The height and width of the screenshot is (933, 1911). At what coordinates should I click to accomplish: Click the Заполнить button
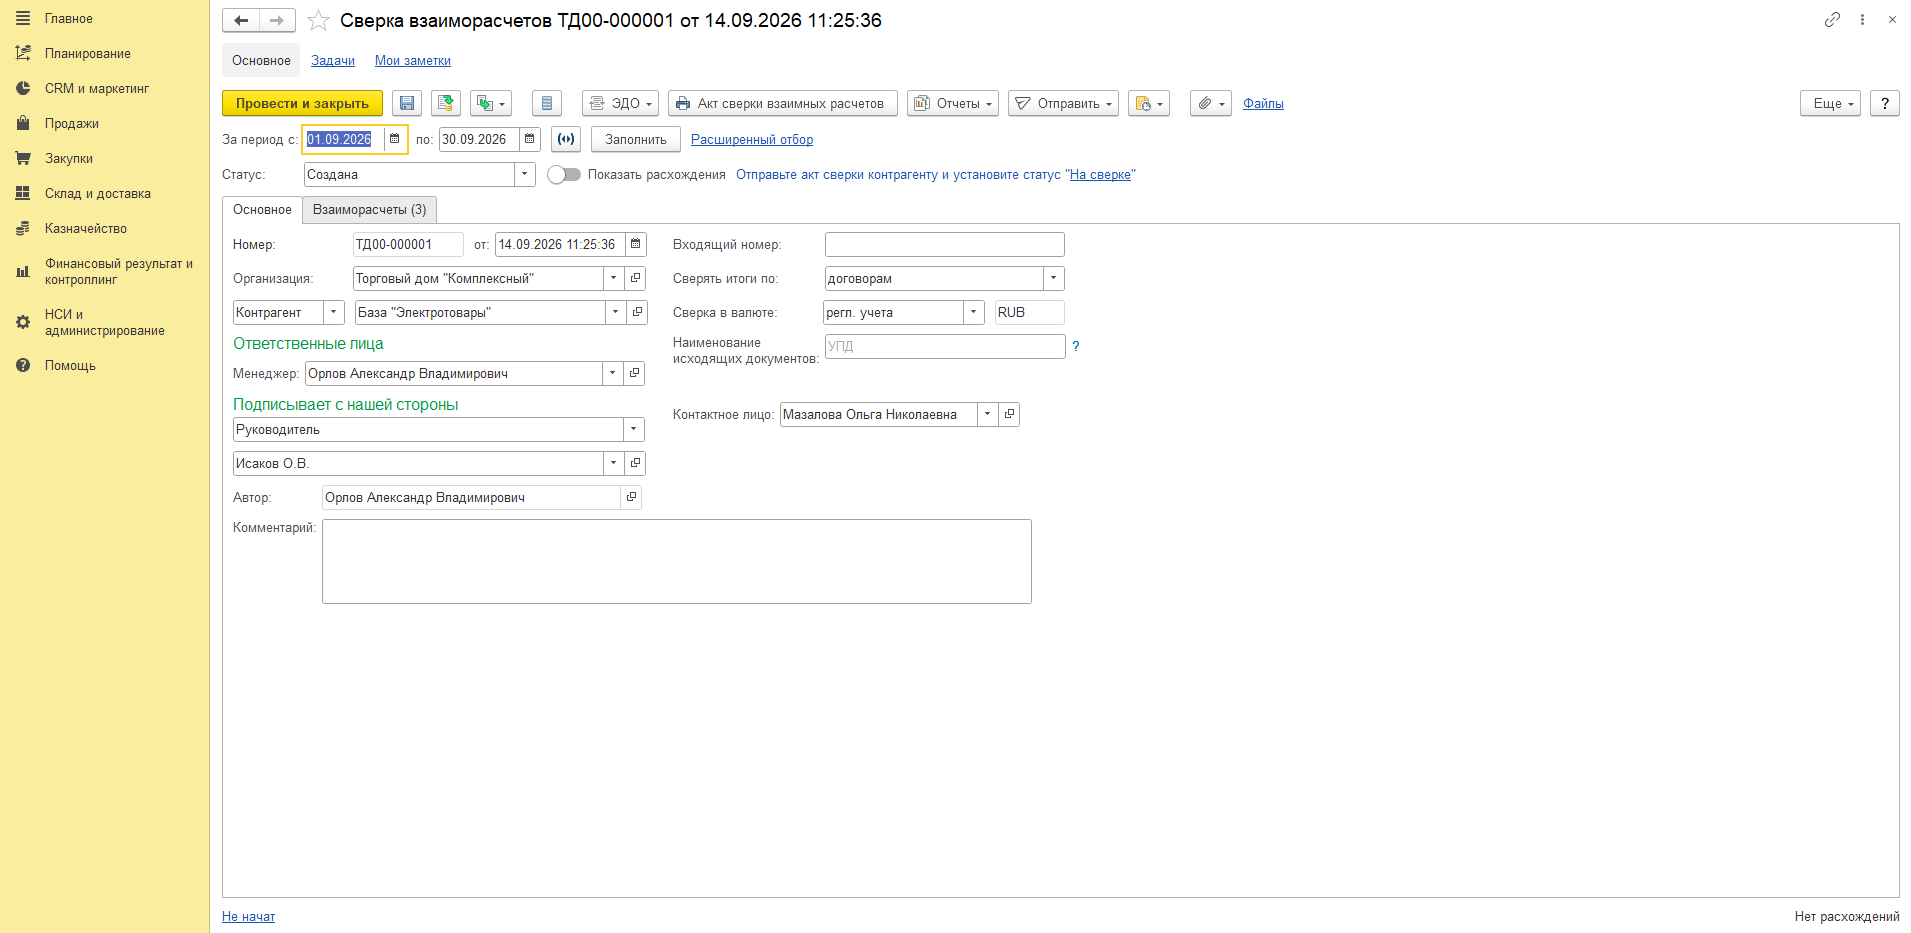(x=636, y=139)
